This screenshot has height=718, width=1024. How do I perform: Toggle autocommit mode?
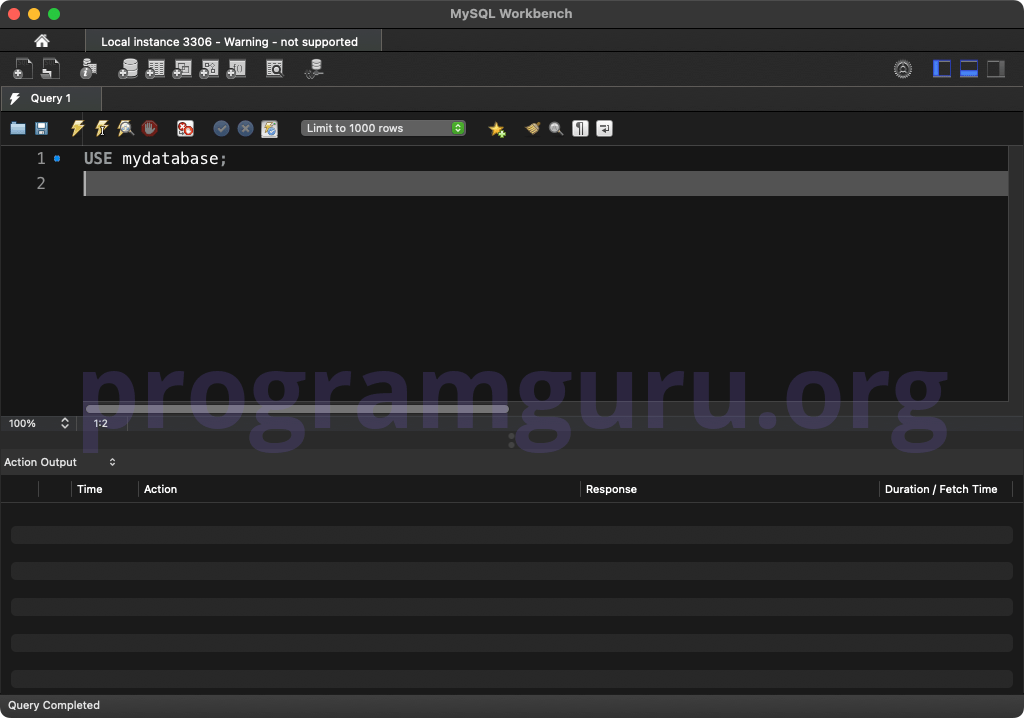coord(270,128)
